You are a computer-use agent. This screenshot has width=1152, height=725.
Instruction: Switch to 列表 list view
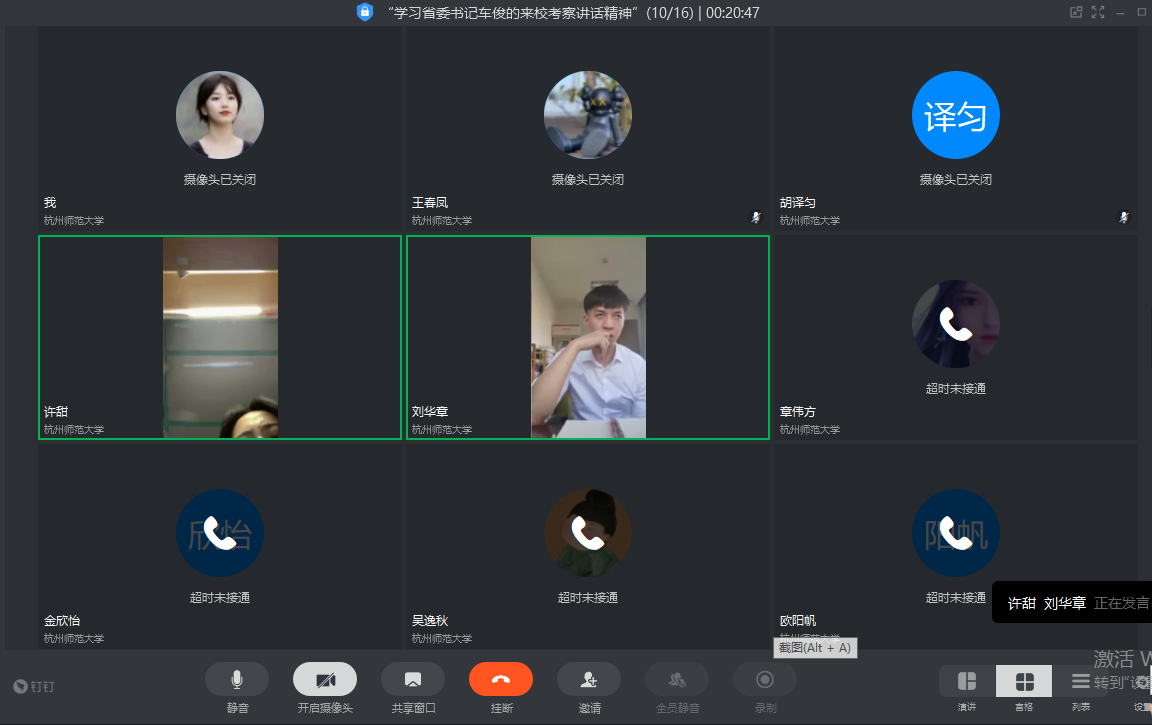click(x=1081, y=682)
